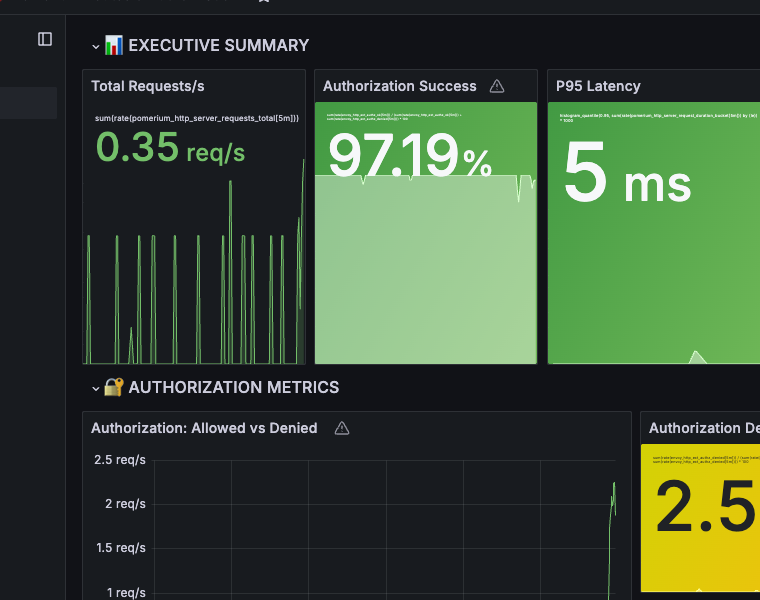Click the AUTHORIZATION METRICS row heading
Viewport: 760px width, 600px height.
click(234, 387)
